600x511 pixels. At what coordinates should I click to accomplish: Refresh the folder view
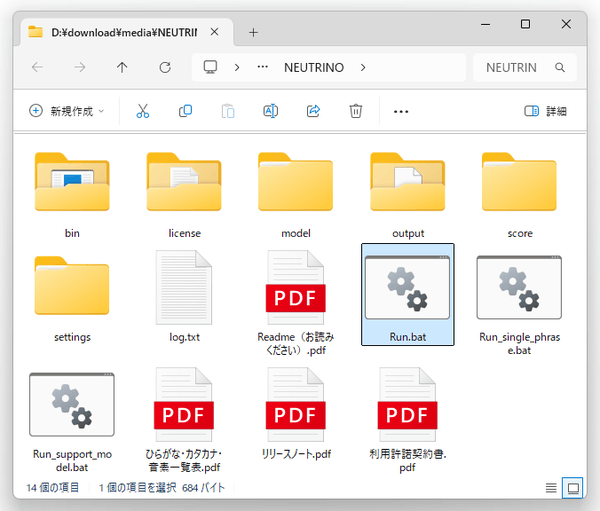(165, 67)
